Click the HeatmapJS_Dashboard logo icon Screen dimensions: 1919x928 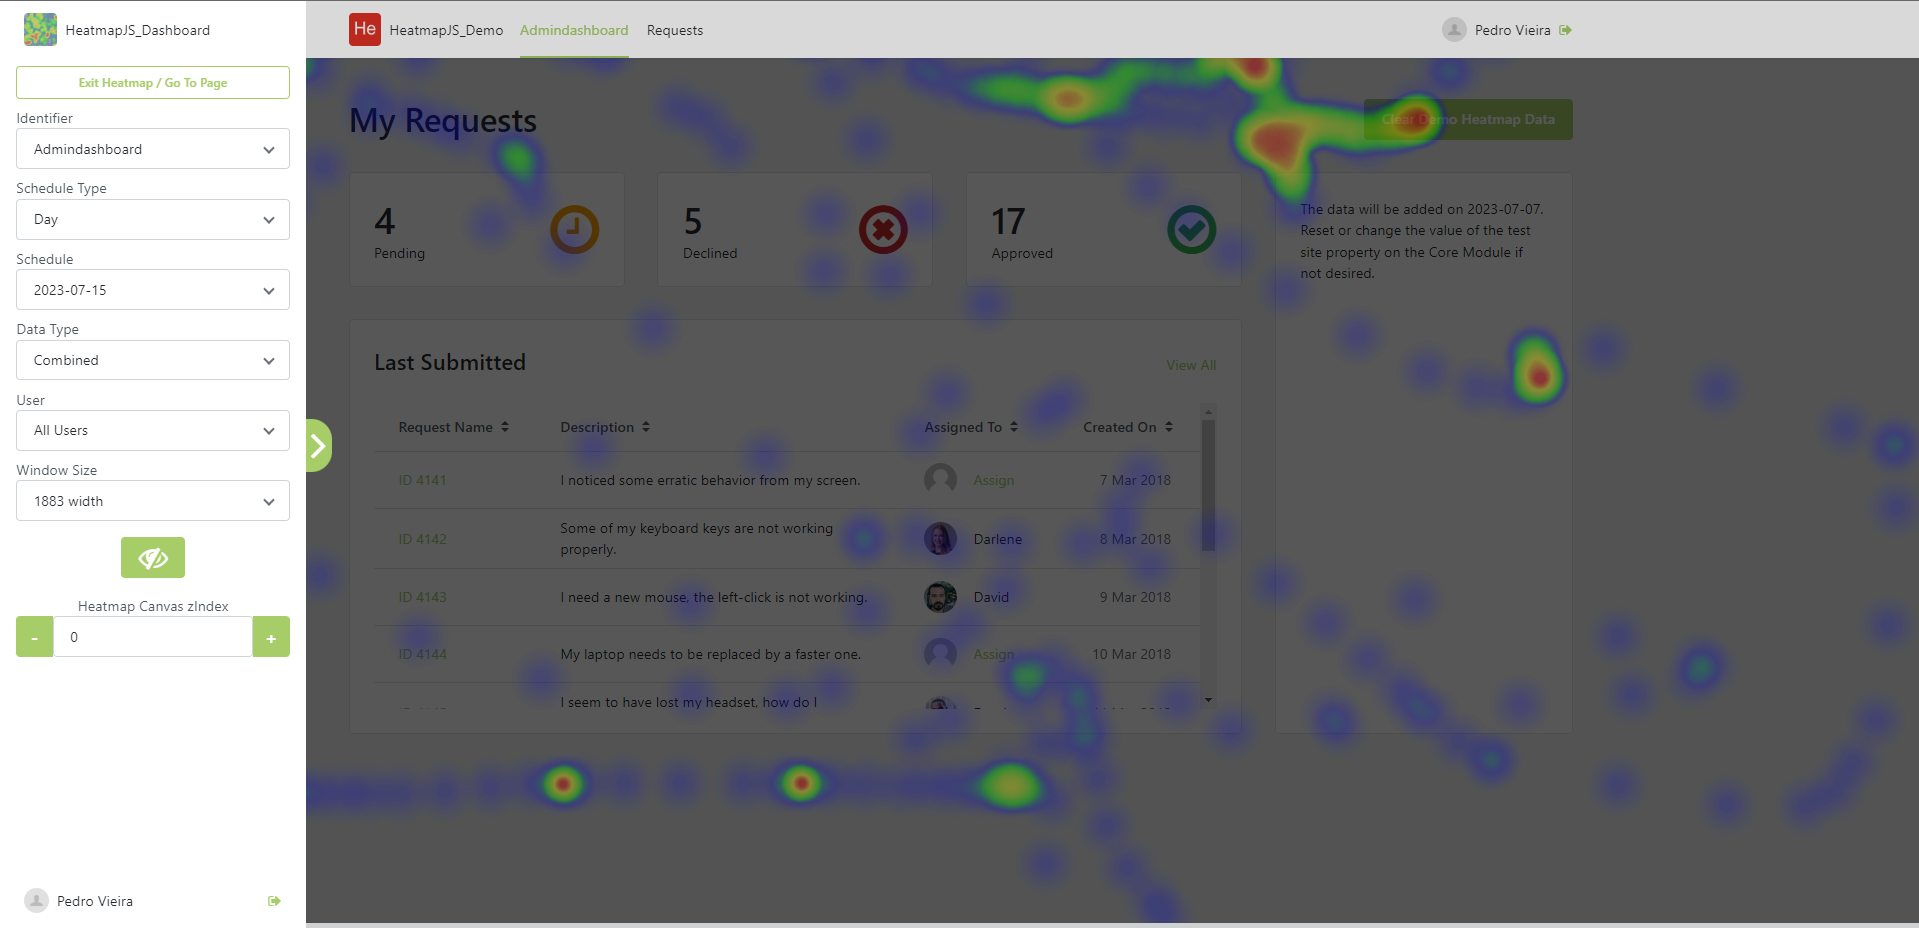tap(40, 30)
